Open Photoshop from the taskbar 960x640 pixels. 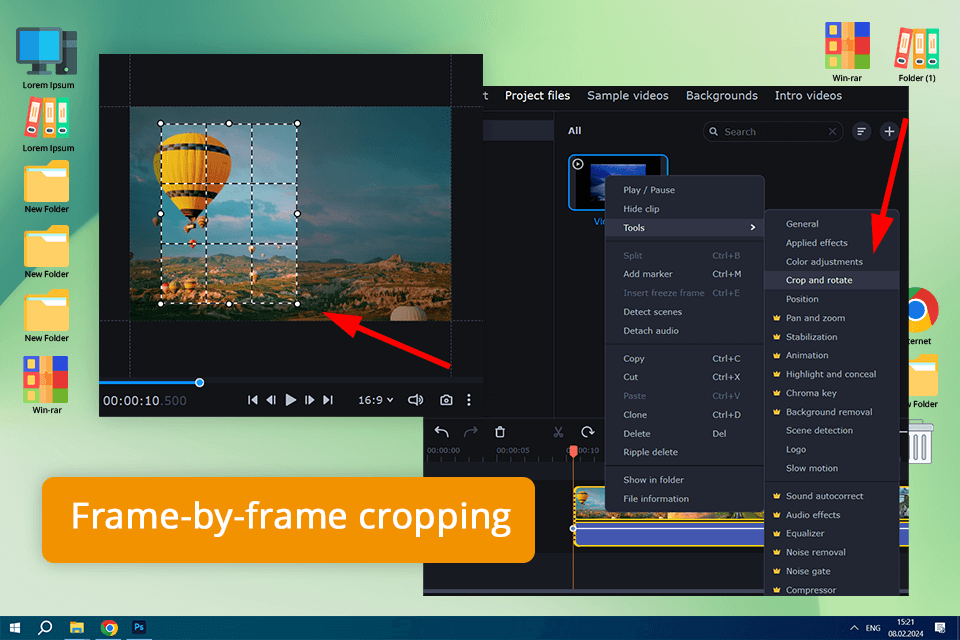[139, 627]
